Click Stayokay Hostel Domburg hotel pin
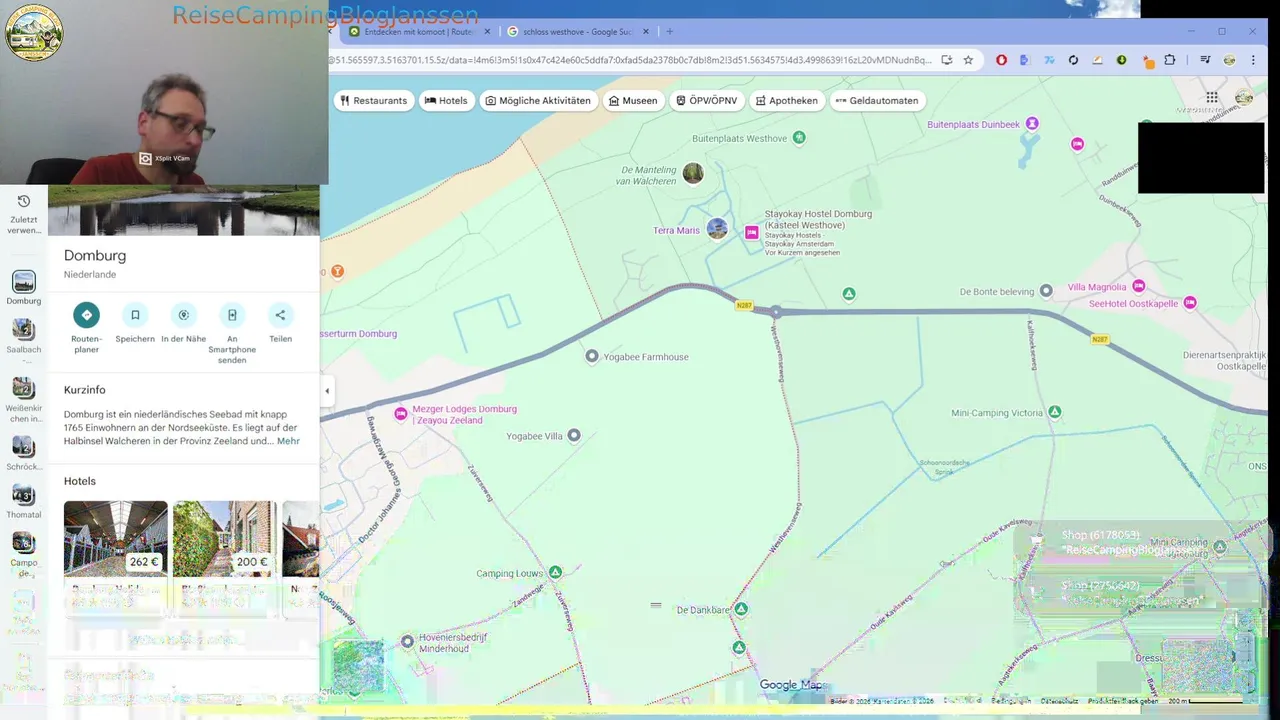This screenshot has height=720, width=1280. pyautogui.click(x=752, y=232)
